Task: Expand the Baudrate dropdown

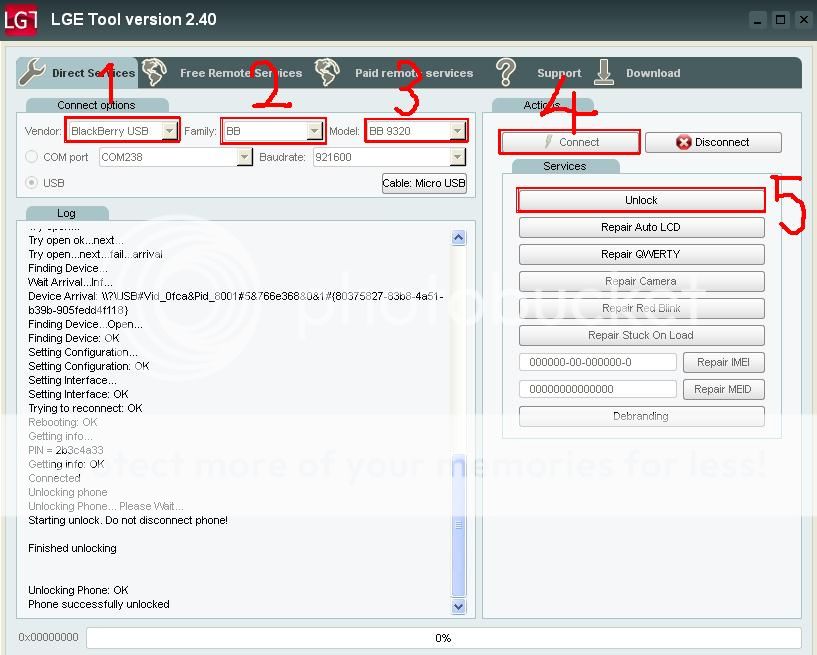Action: pos(457,157)
